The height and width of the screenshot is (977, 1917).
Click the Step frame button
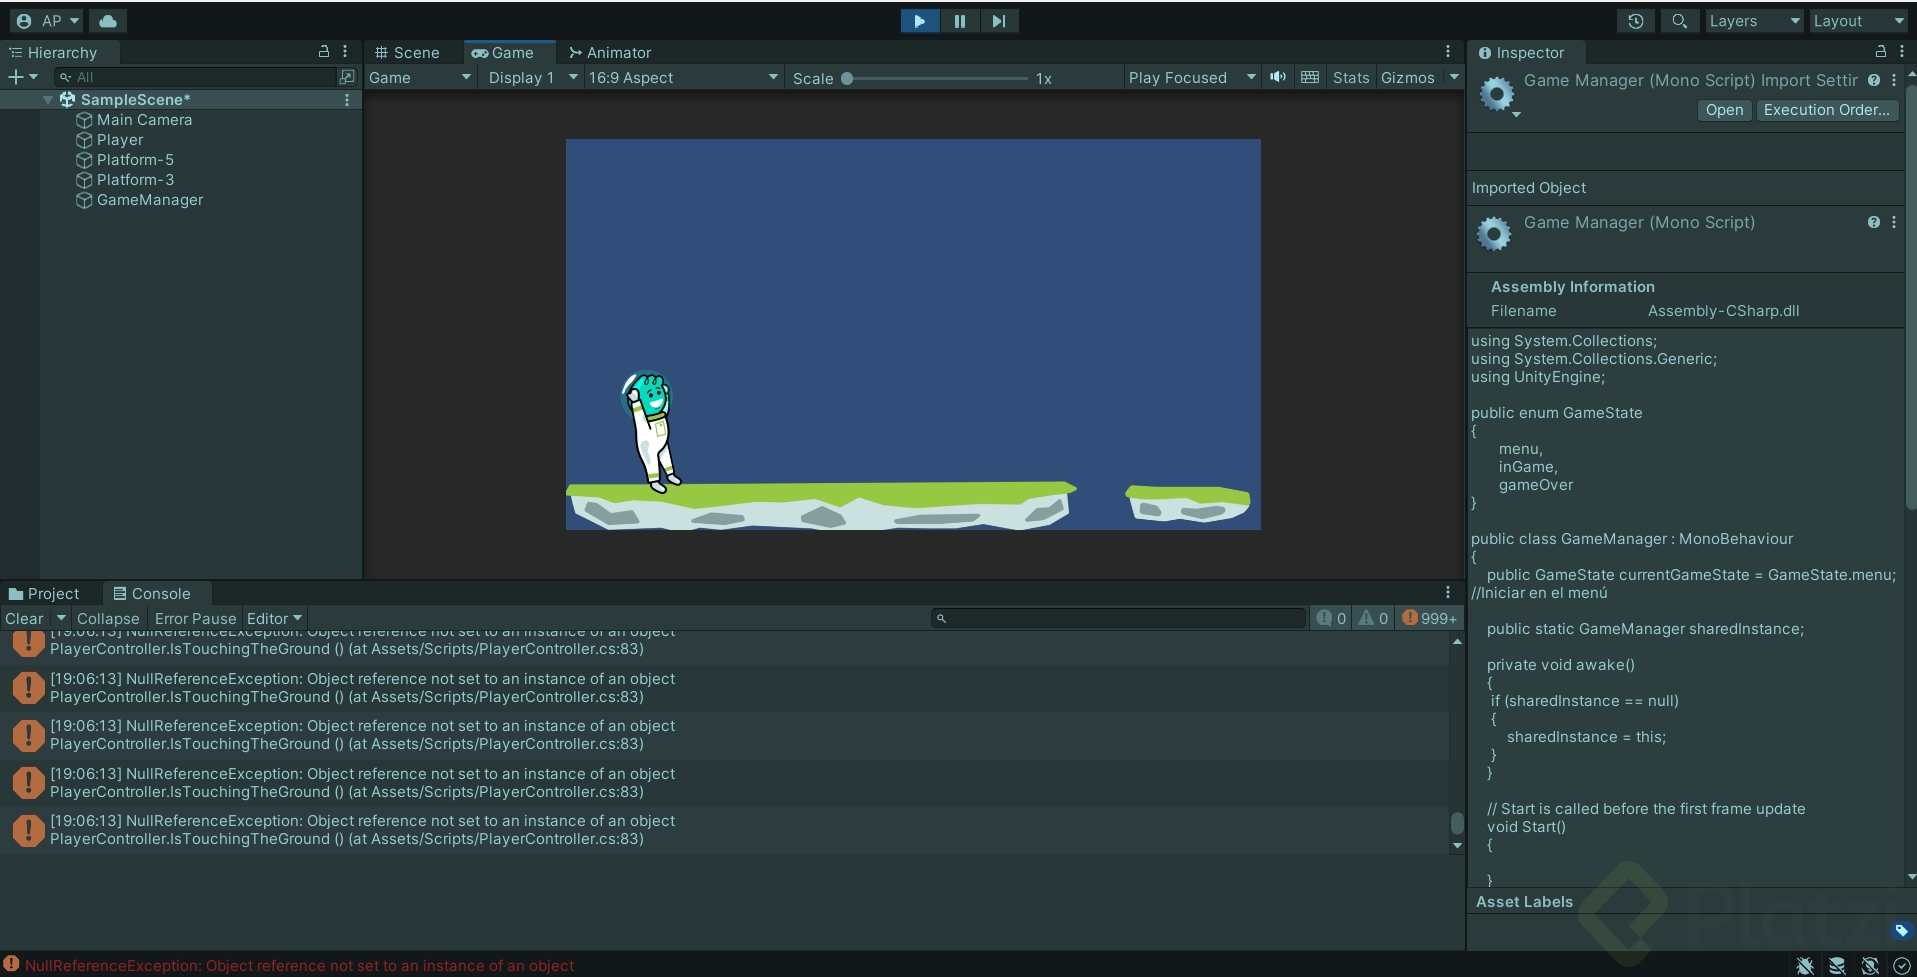pos(998,21)
